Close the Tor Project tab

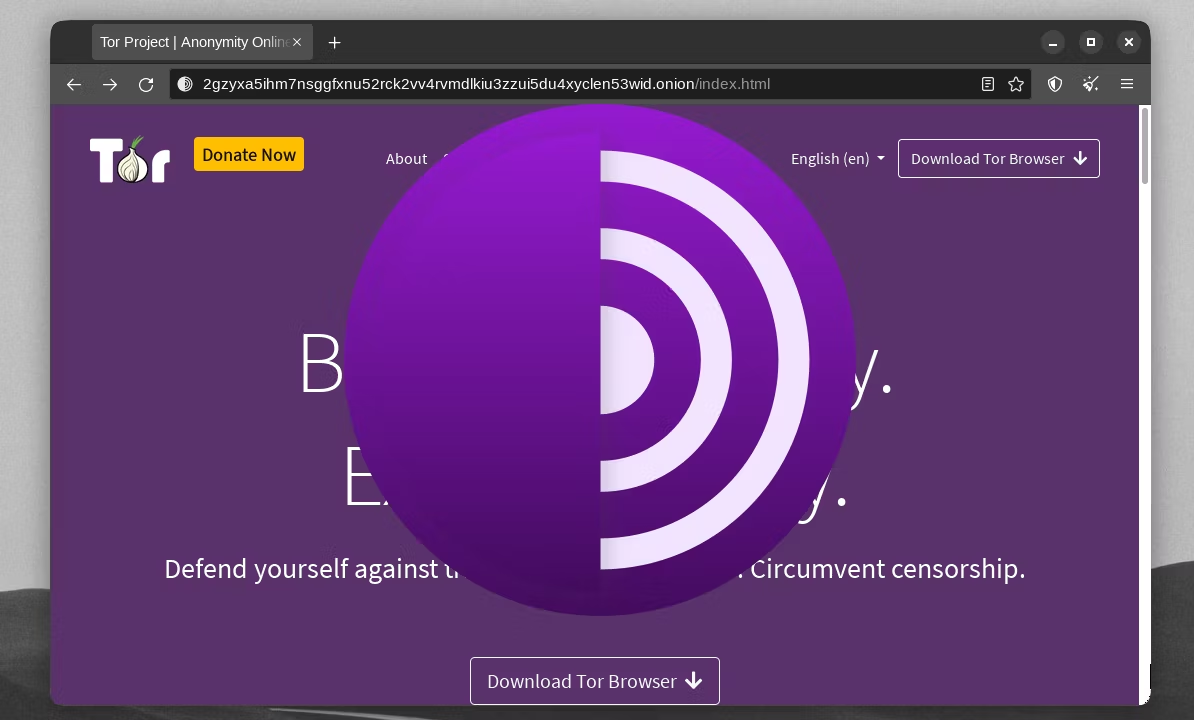tap(297, 42)
